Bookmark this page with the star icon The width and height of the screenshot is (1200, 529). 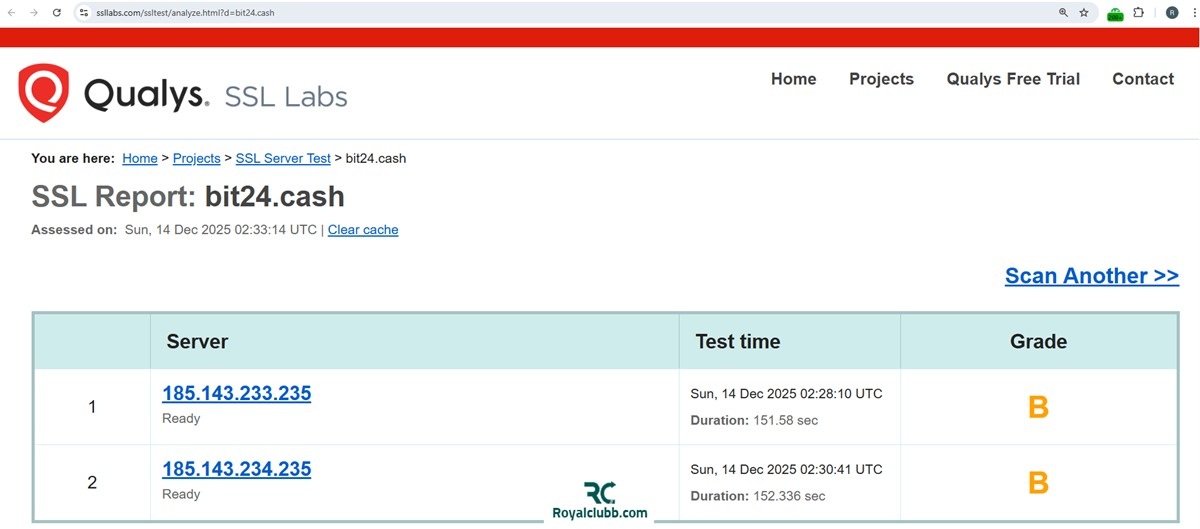coord(1084,13)
